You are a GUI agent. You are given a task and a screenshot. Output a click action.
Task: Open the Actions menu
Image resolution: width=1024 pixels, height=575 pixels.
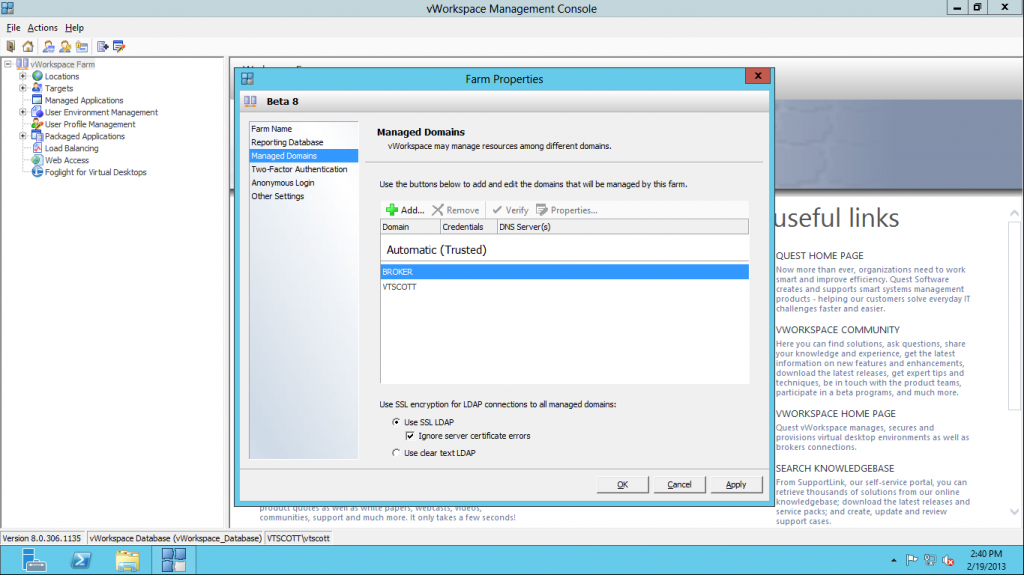tap(42, 27)
